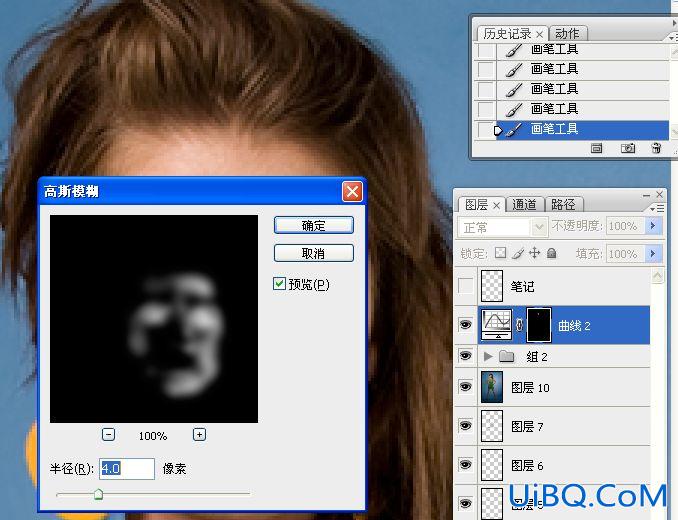This screenshot has height=520, width=678.
Task: Hide the 图层 6 eye icon
Action: click(x=465, y=465)
